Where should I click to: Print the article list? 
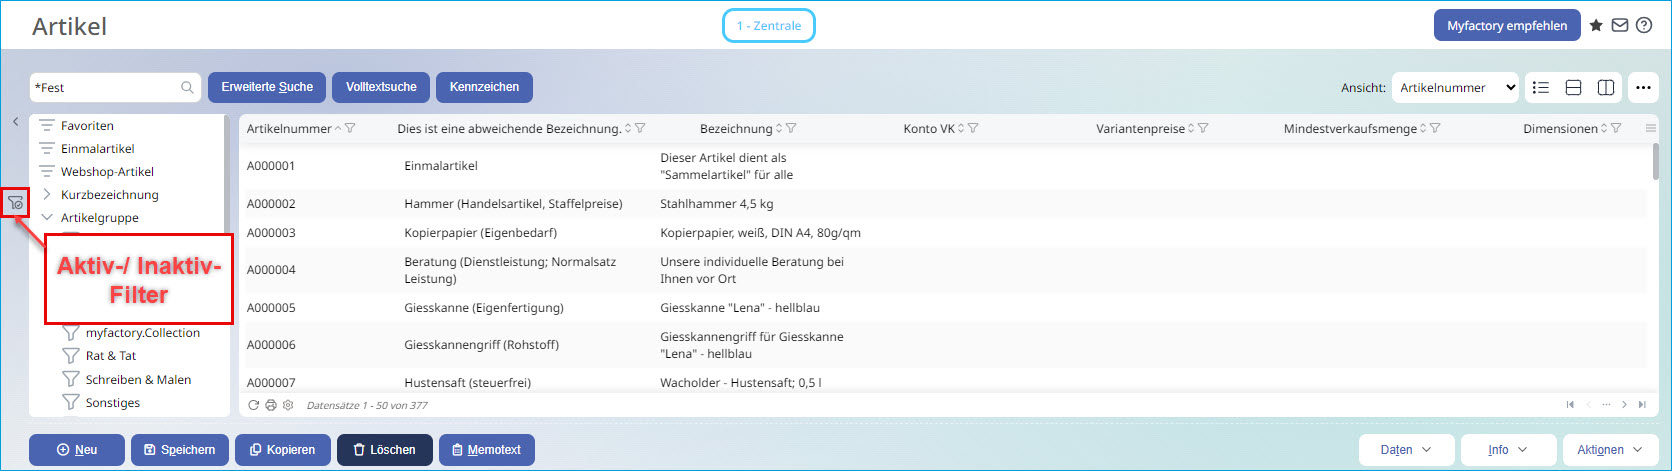pos(271,405)
